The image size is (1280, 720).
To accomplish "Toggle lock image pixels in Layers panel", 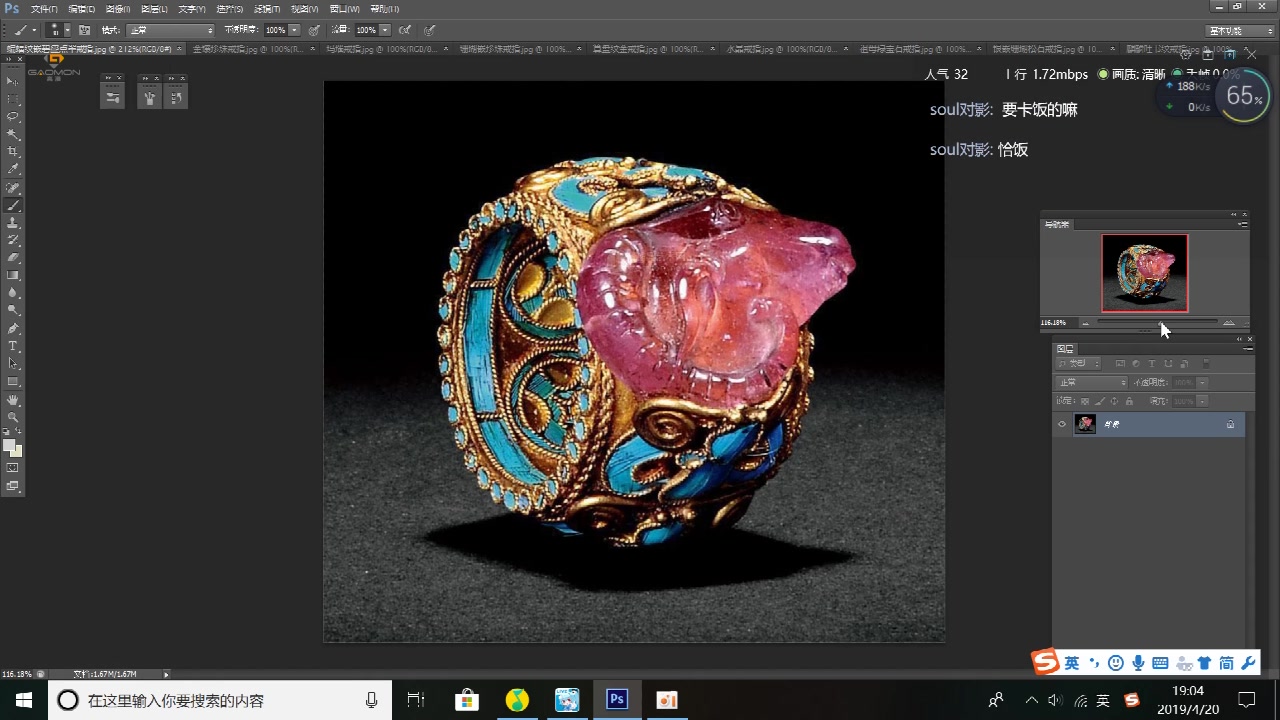I will tap(1100, 401).
